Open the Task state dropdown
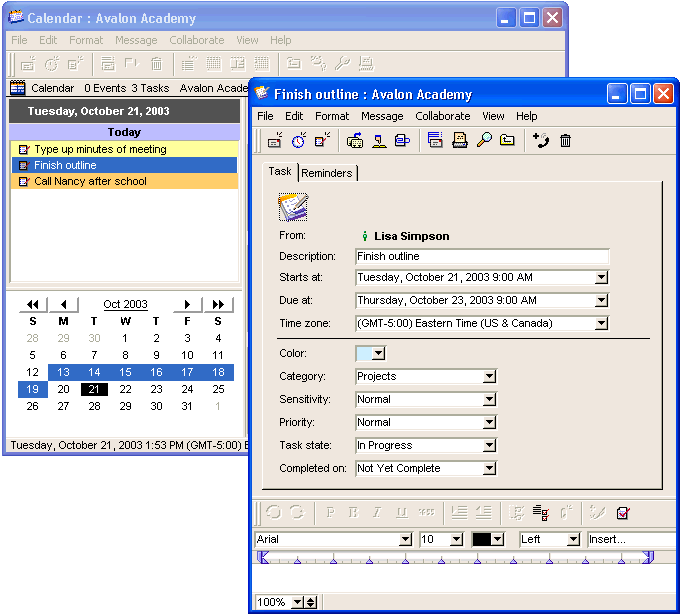680x615 pixels. [x=489, y=446]
